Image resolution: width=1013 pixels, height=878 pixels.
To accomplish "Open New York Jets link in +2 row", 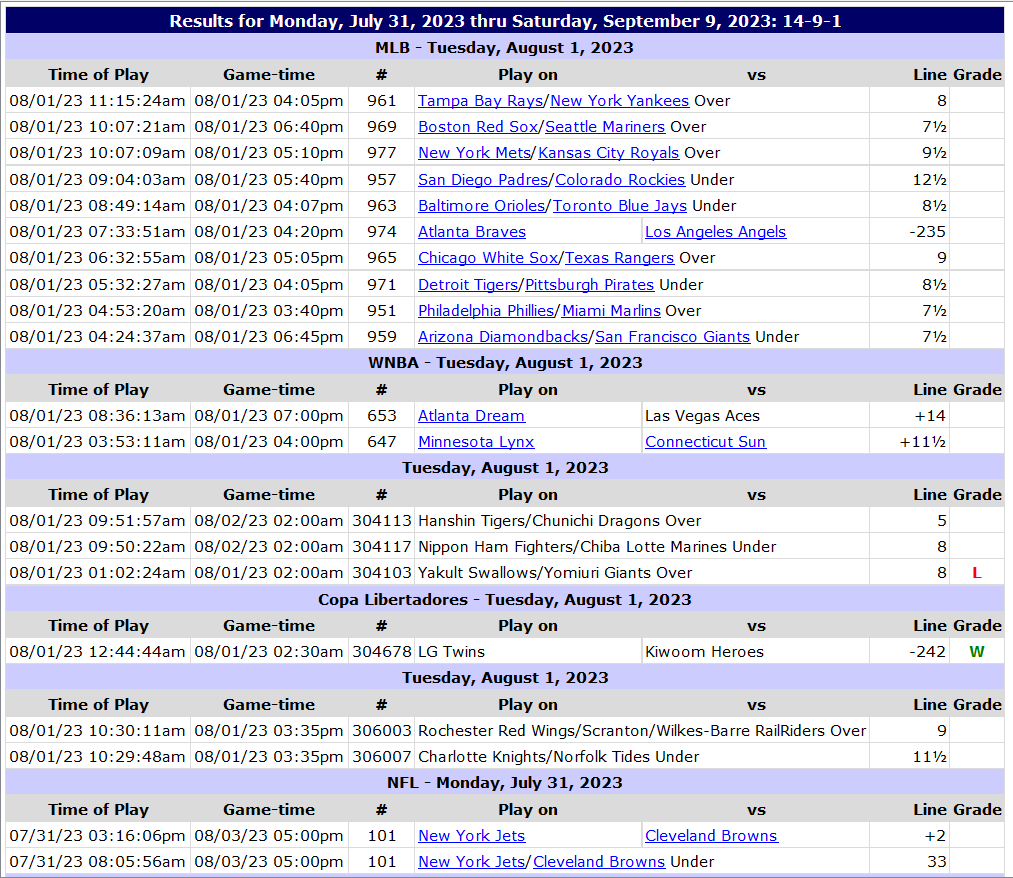I will tap(471, 836).
